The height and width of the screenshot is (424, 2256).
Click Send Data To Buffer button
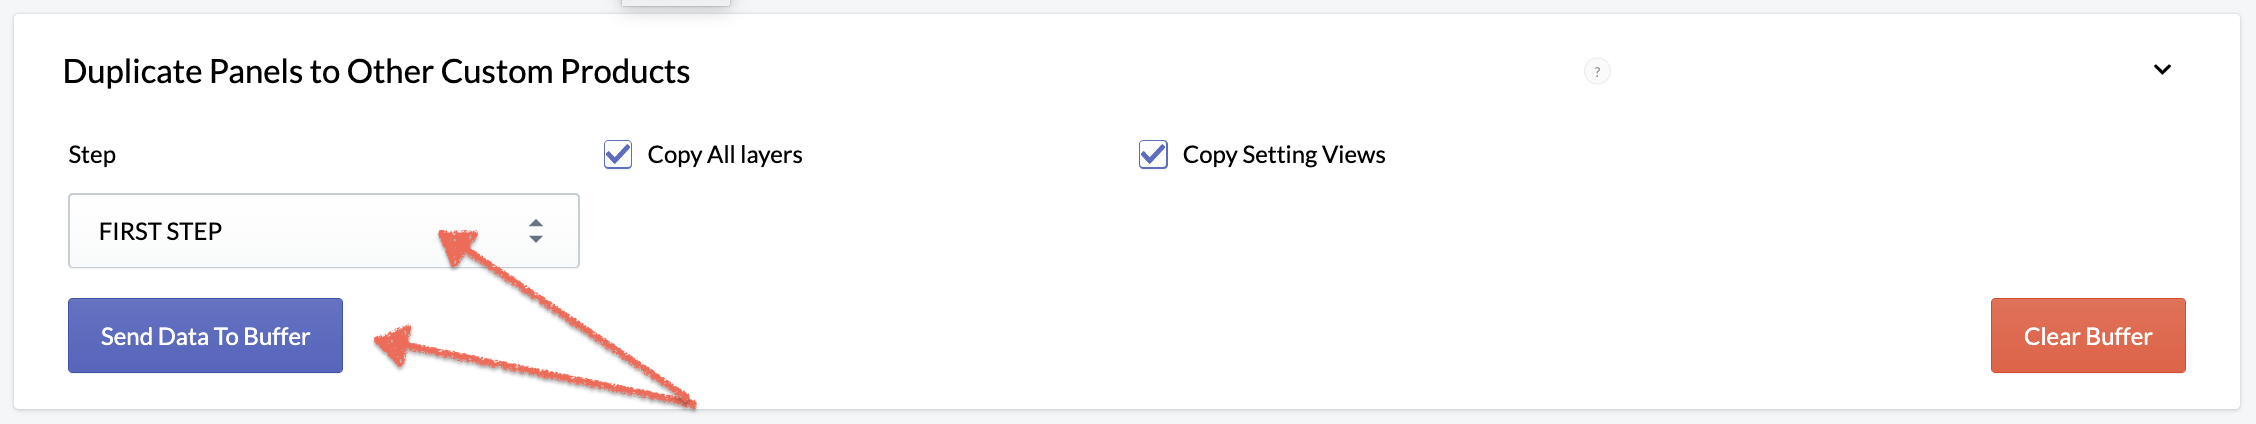[x=205, y=336]
